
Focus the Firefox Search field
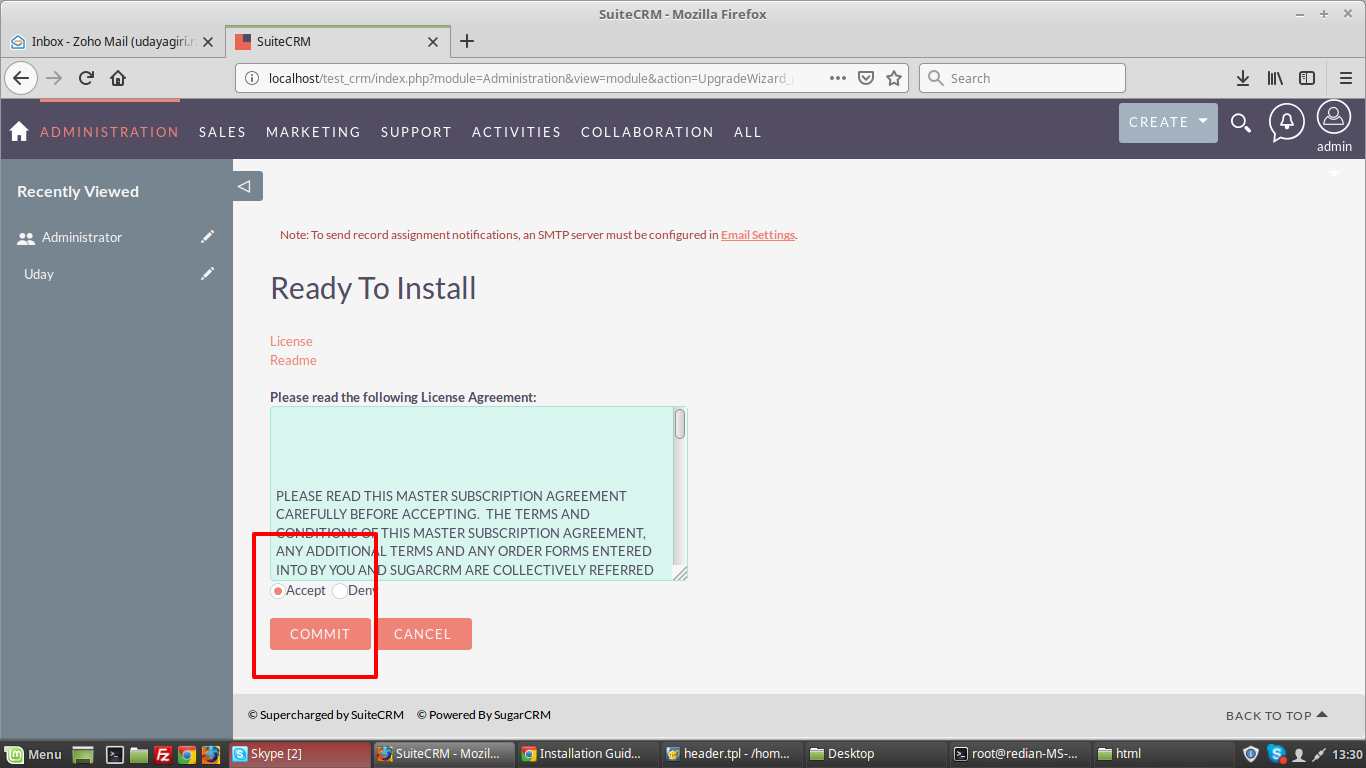[1022, 78]
